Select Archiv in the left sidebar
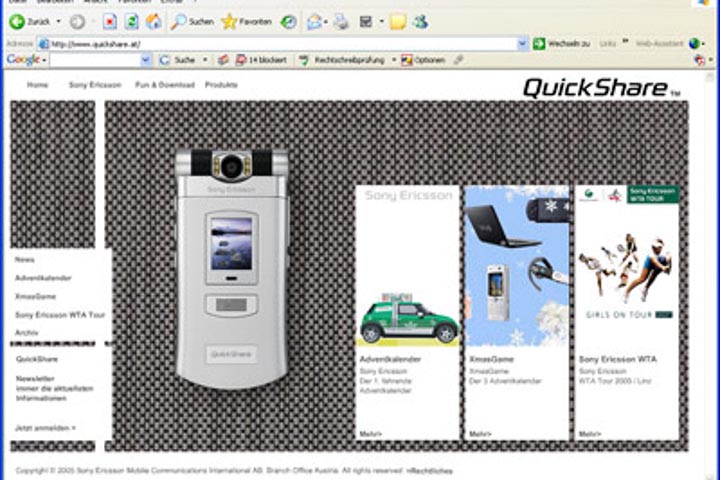Image resolution: width=720 pixels, height=480 pixels. click(27, 333)
